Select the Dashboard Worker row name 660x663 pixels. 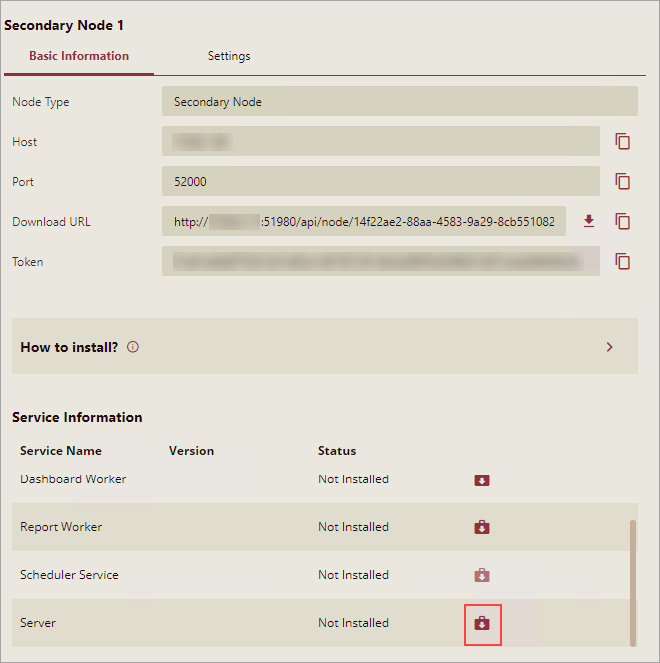click(73, 479)
